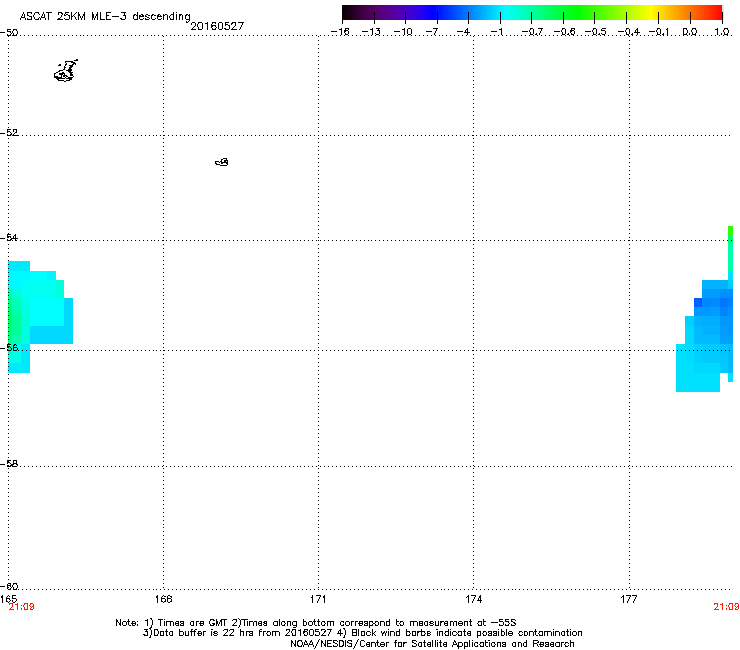Click the color bar label '-1'
The width and height of the screenshot is (740, 650).
[496, 32]
